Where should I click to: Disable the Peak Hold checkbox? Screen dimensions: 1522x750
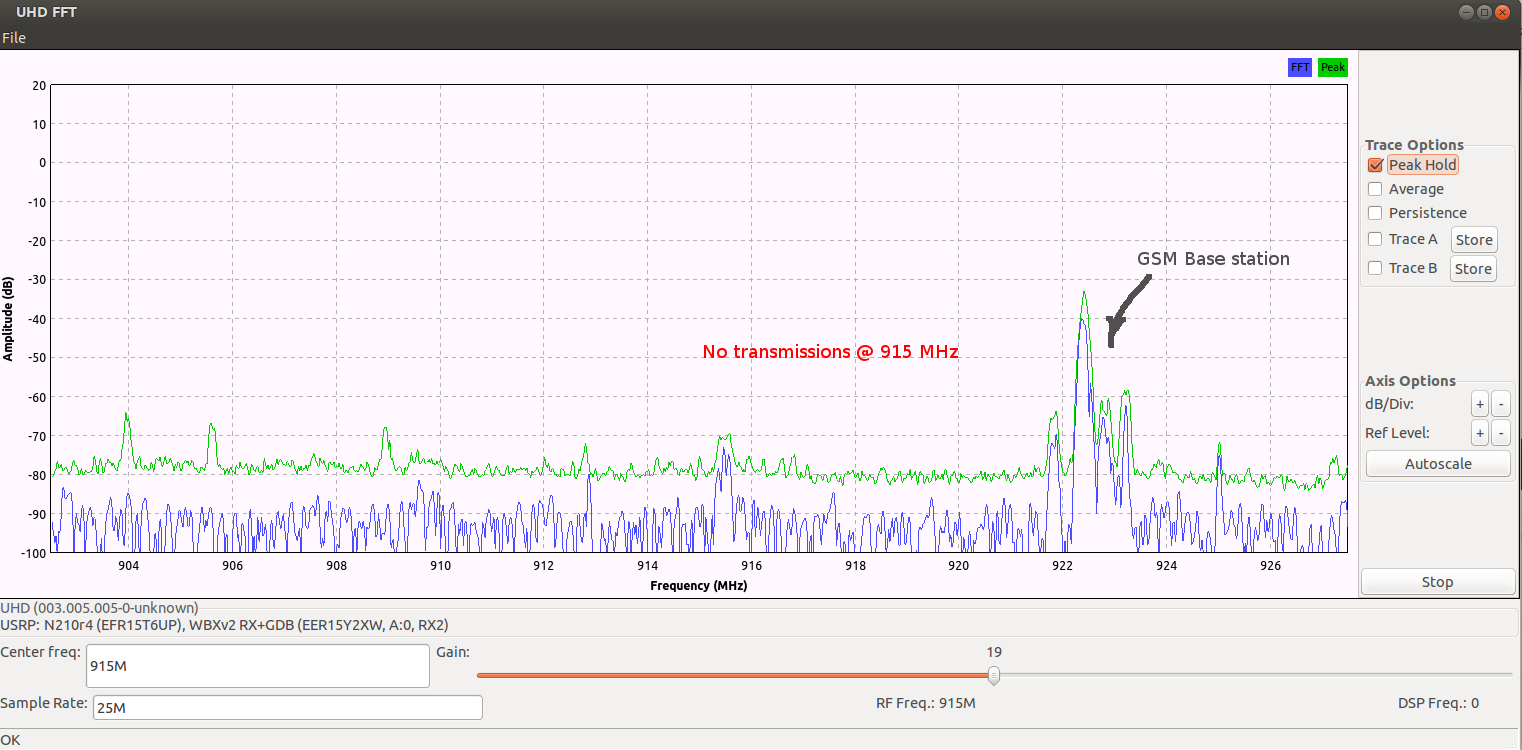(1375, 165)
